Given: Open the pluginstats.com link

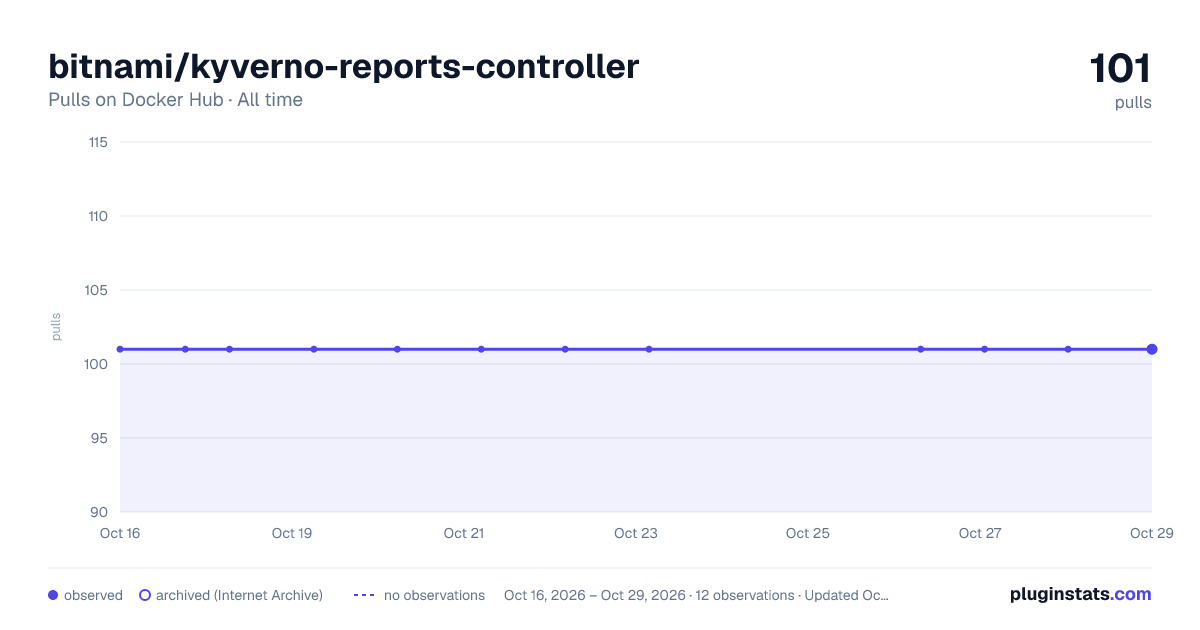Looking at the screenshot, I should pos(1081,594).
